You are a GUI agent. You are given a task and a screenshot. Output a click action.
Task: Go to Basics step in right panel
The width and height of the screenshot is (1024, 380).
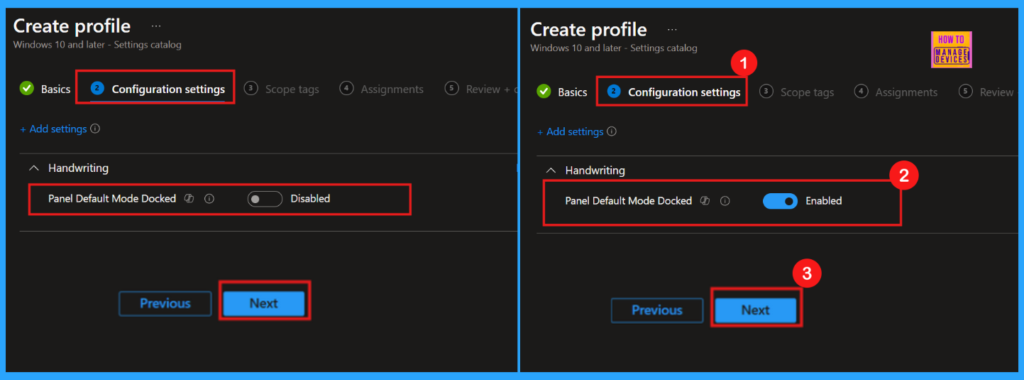click(562, 92)
